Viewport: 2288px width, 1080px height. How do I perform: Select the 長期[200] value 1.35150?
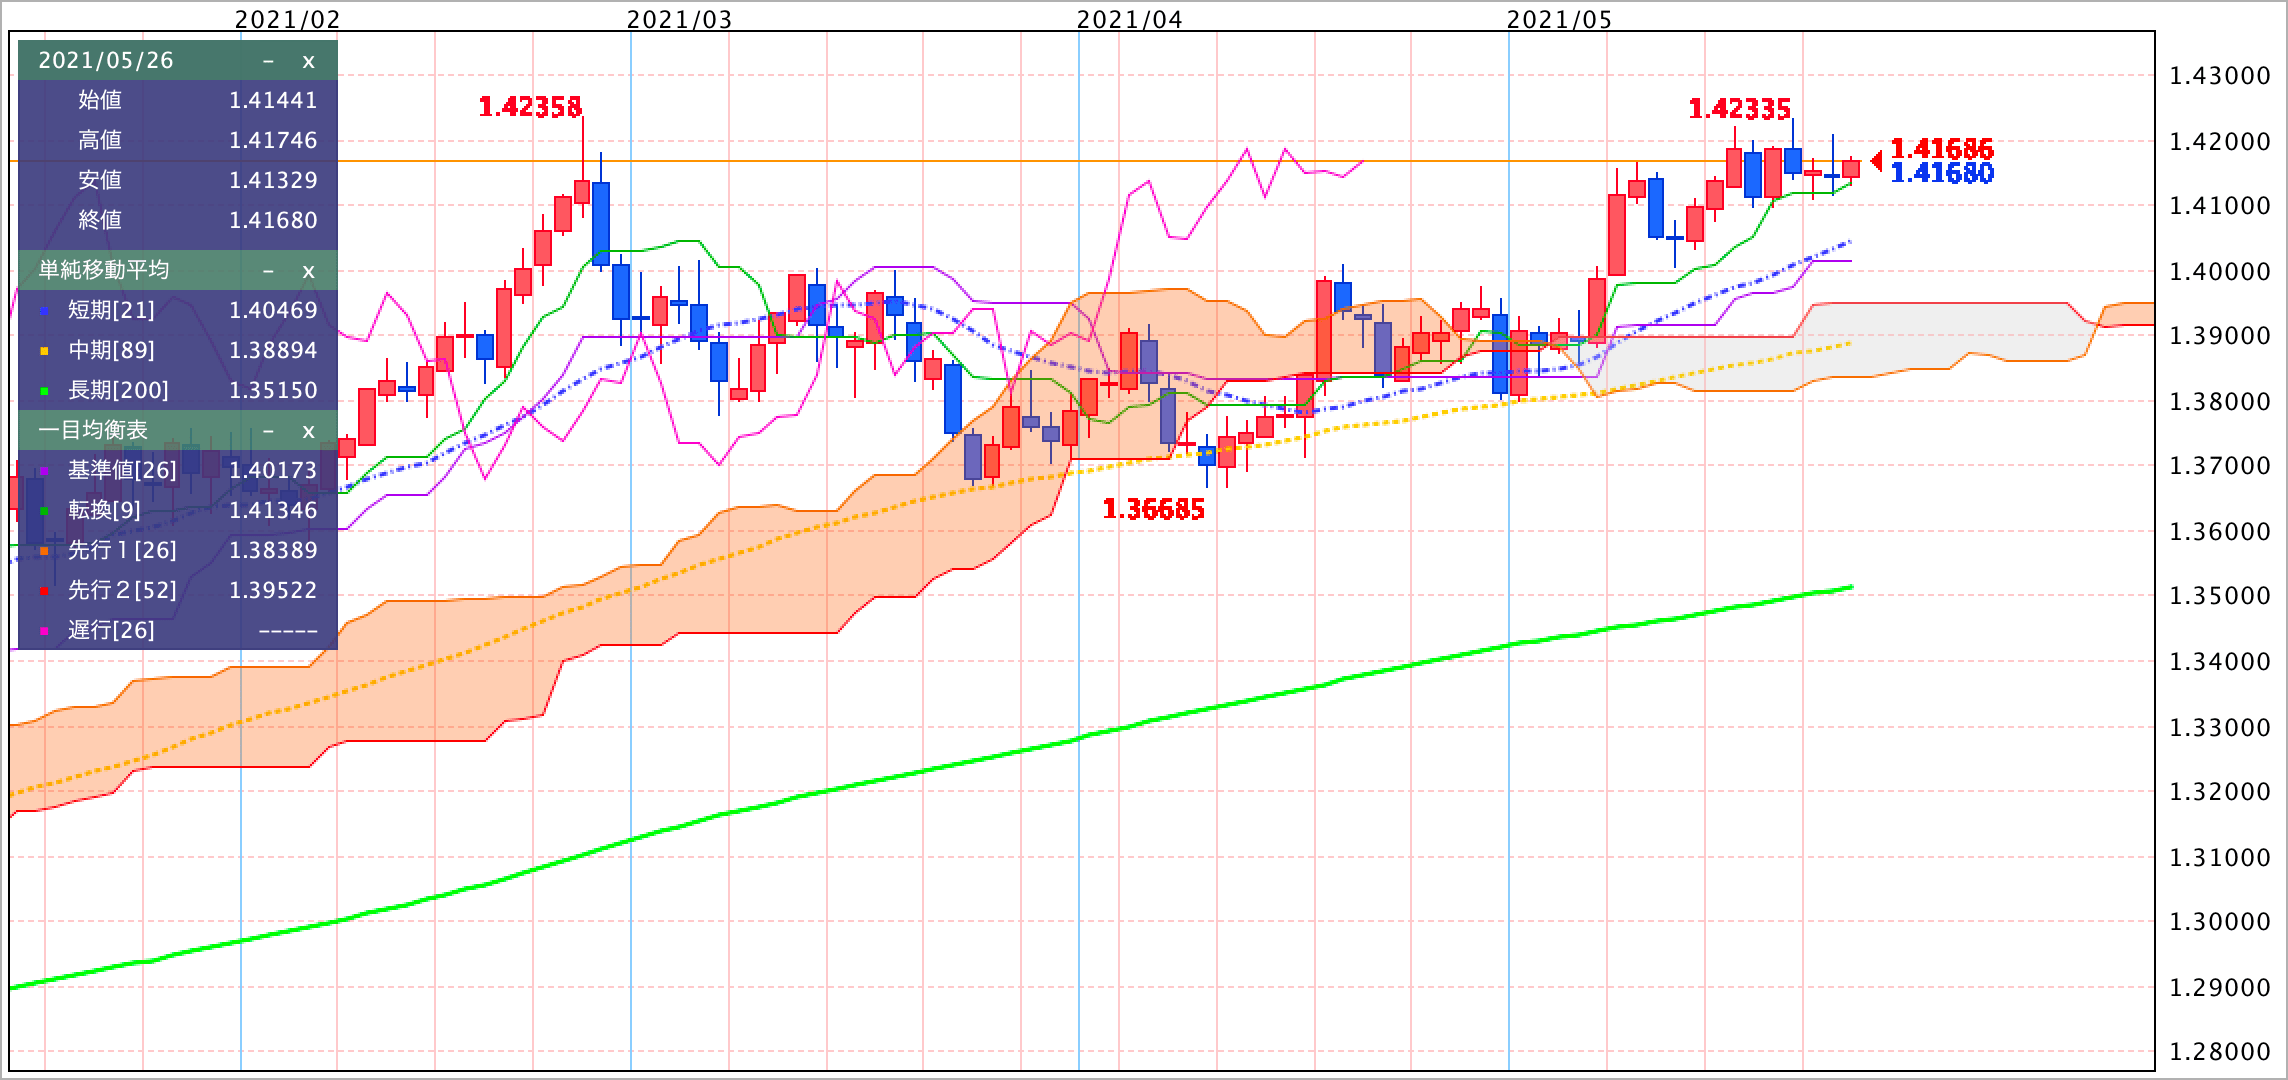click(273, 390)
